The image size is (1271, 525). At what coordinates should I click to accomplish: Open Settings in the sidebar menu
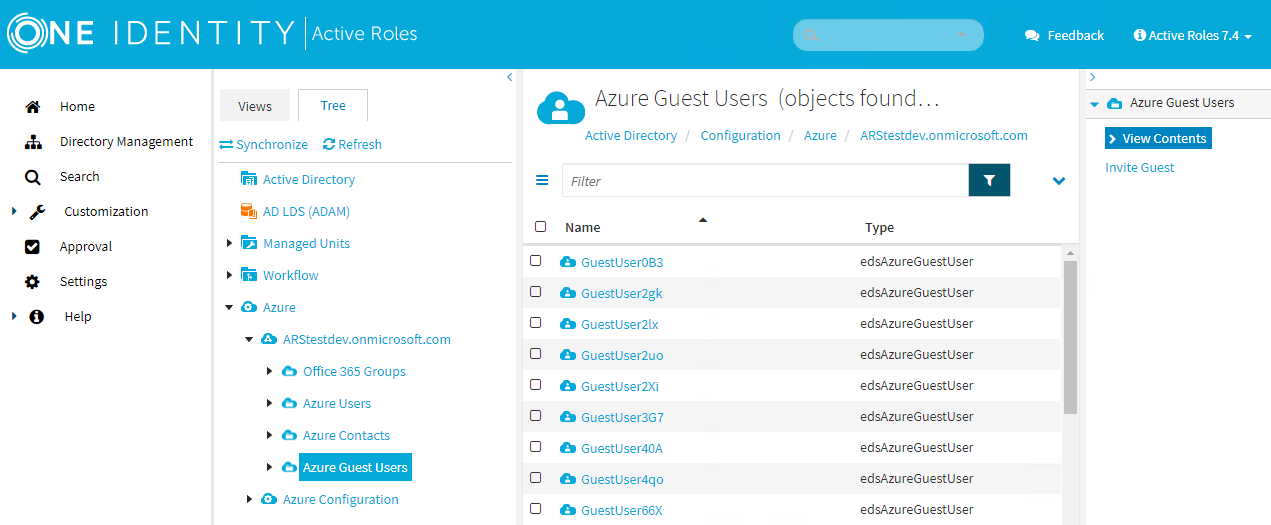point(83,281)
